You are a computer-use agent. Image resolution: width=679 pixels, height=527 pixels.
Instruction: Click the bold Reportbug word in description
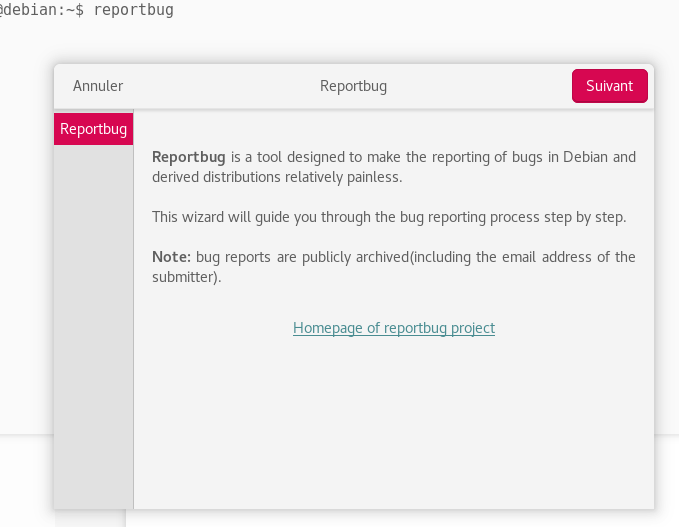click(x=189, y=157)
